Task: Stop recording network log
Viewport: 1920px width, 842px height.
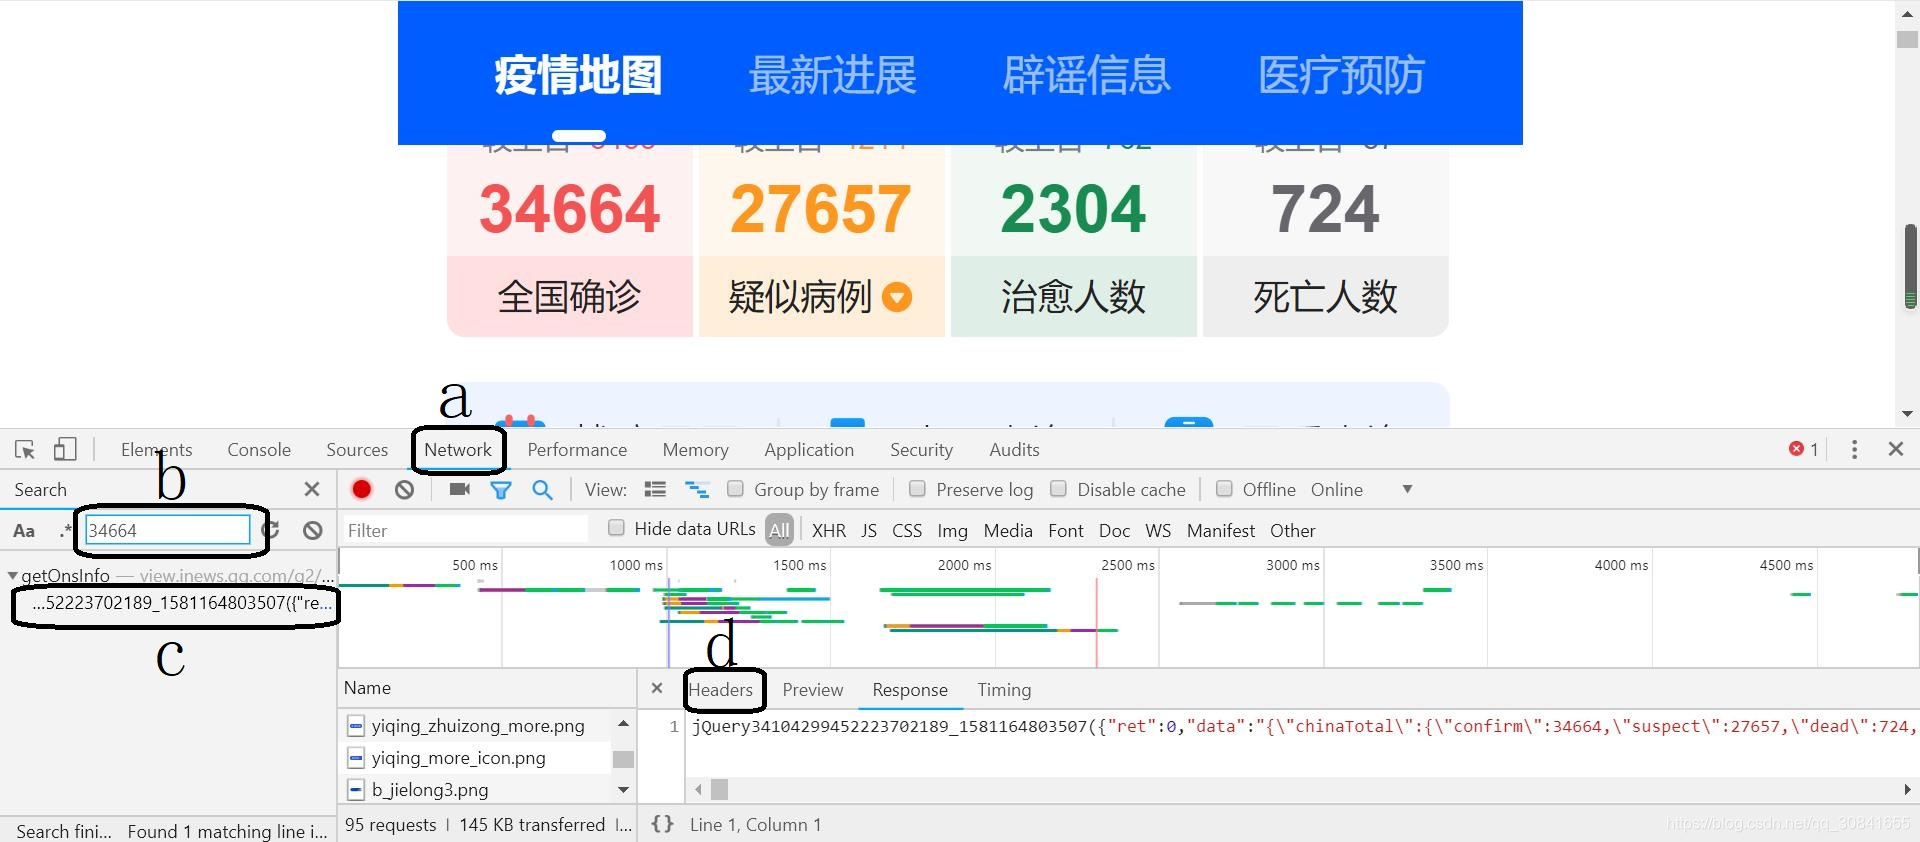Action: (x=362, y=489)
